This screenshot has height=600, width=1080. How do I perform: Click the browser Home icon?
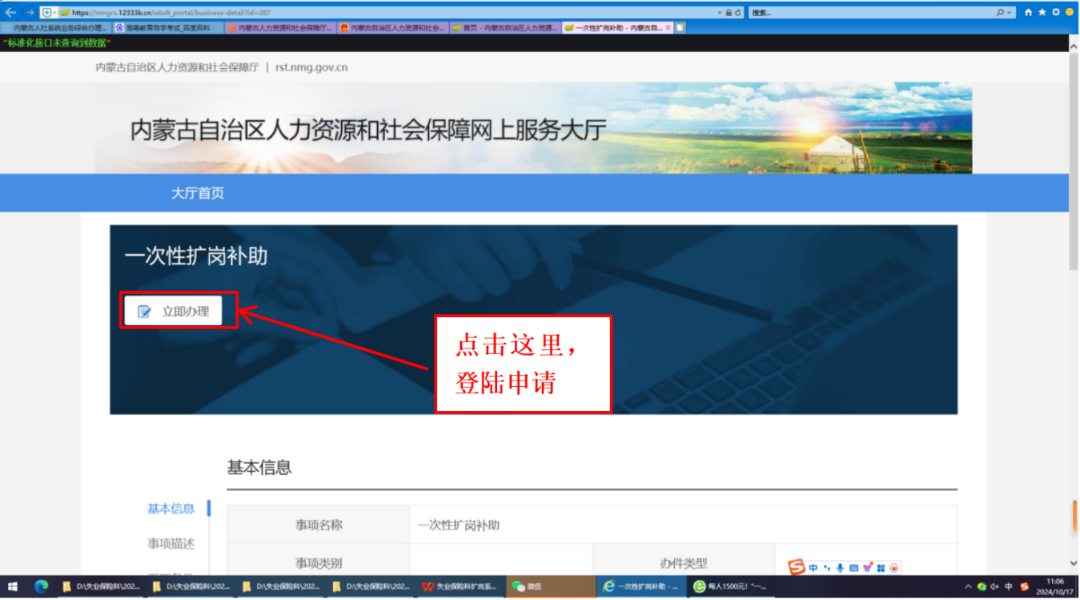1029,12
